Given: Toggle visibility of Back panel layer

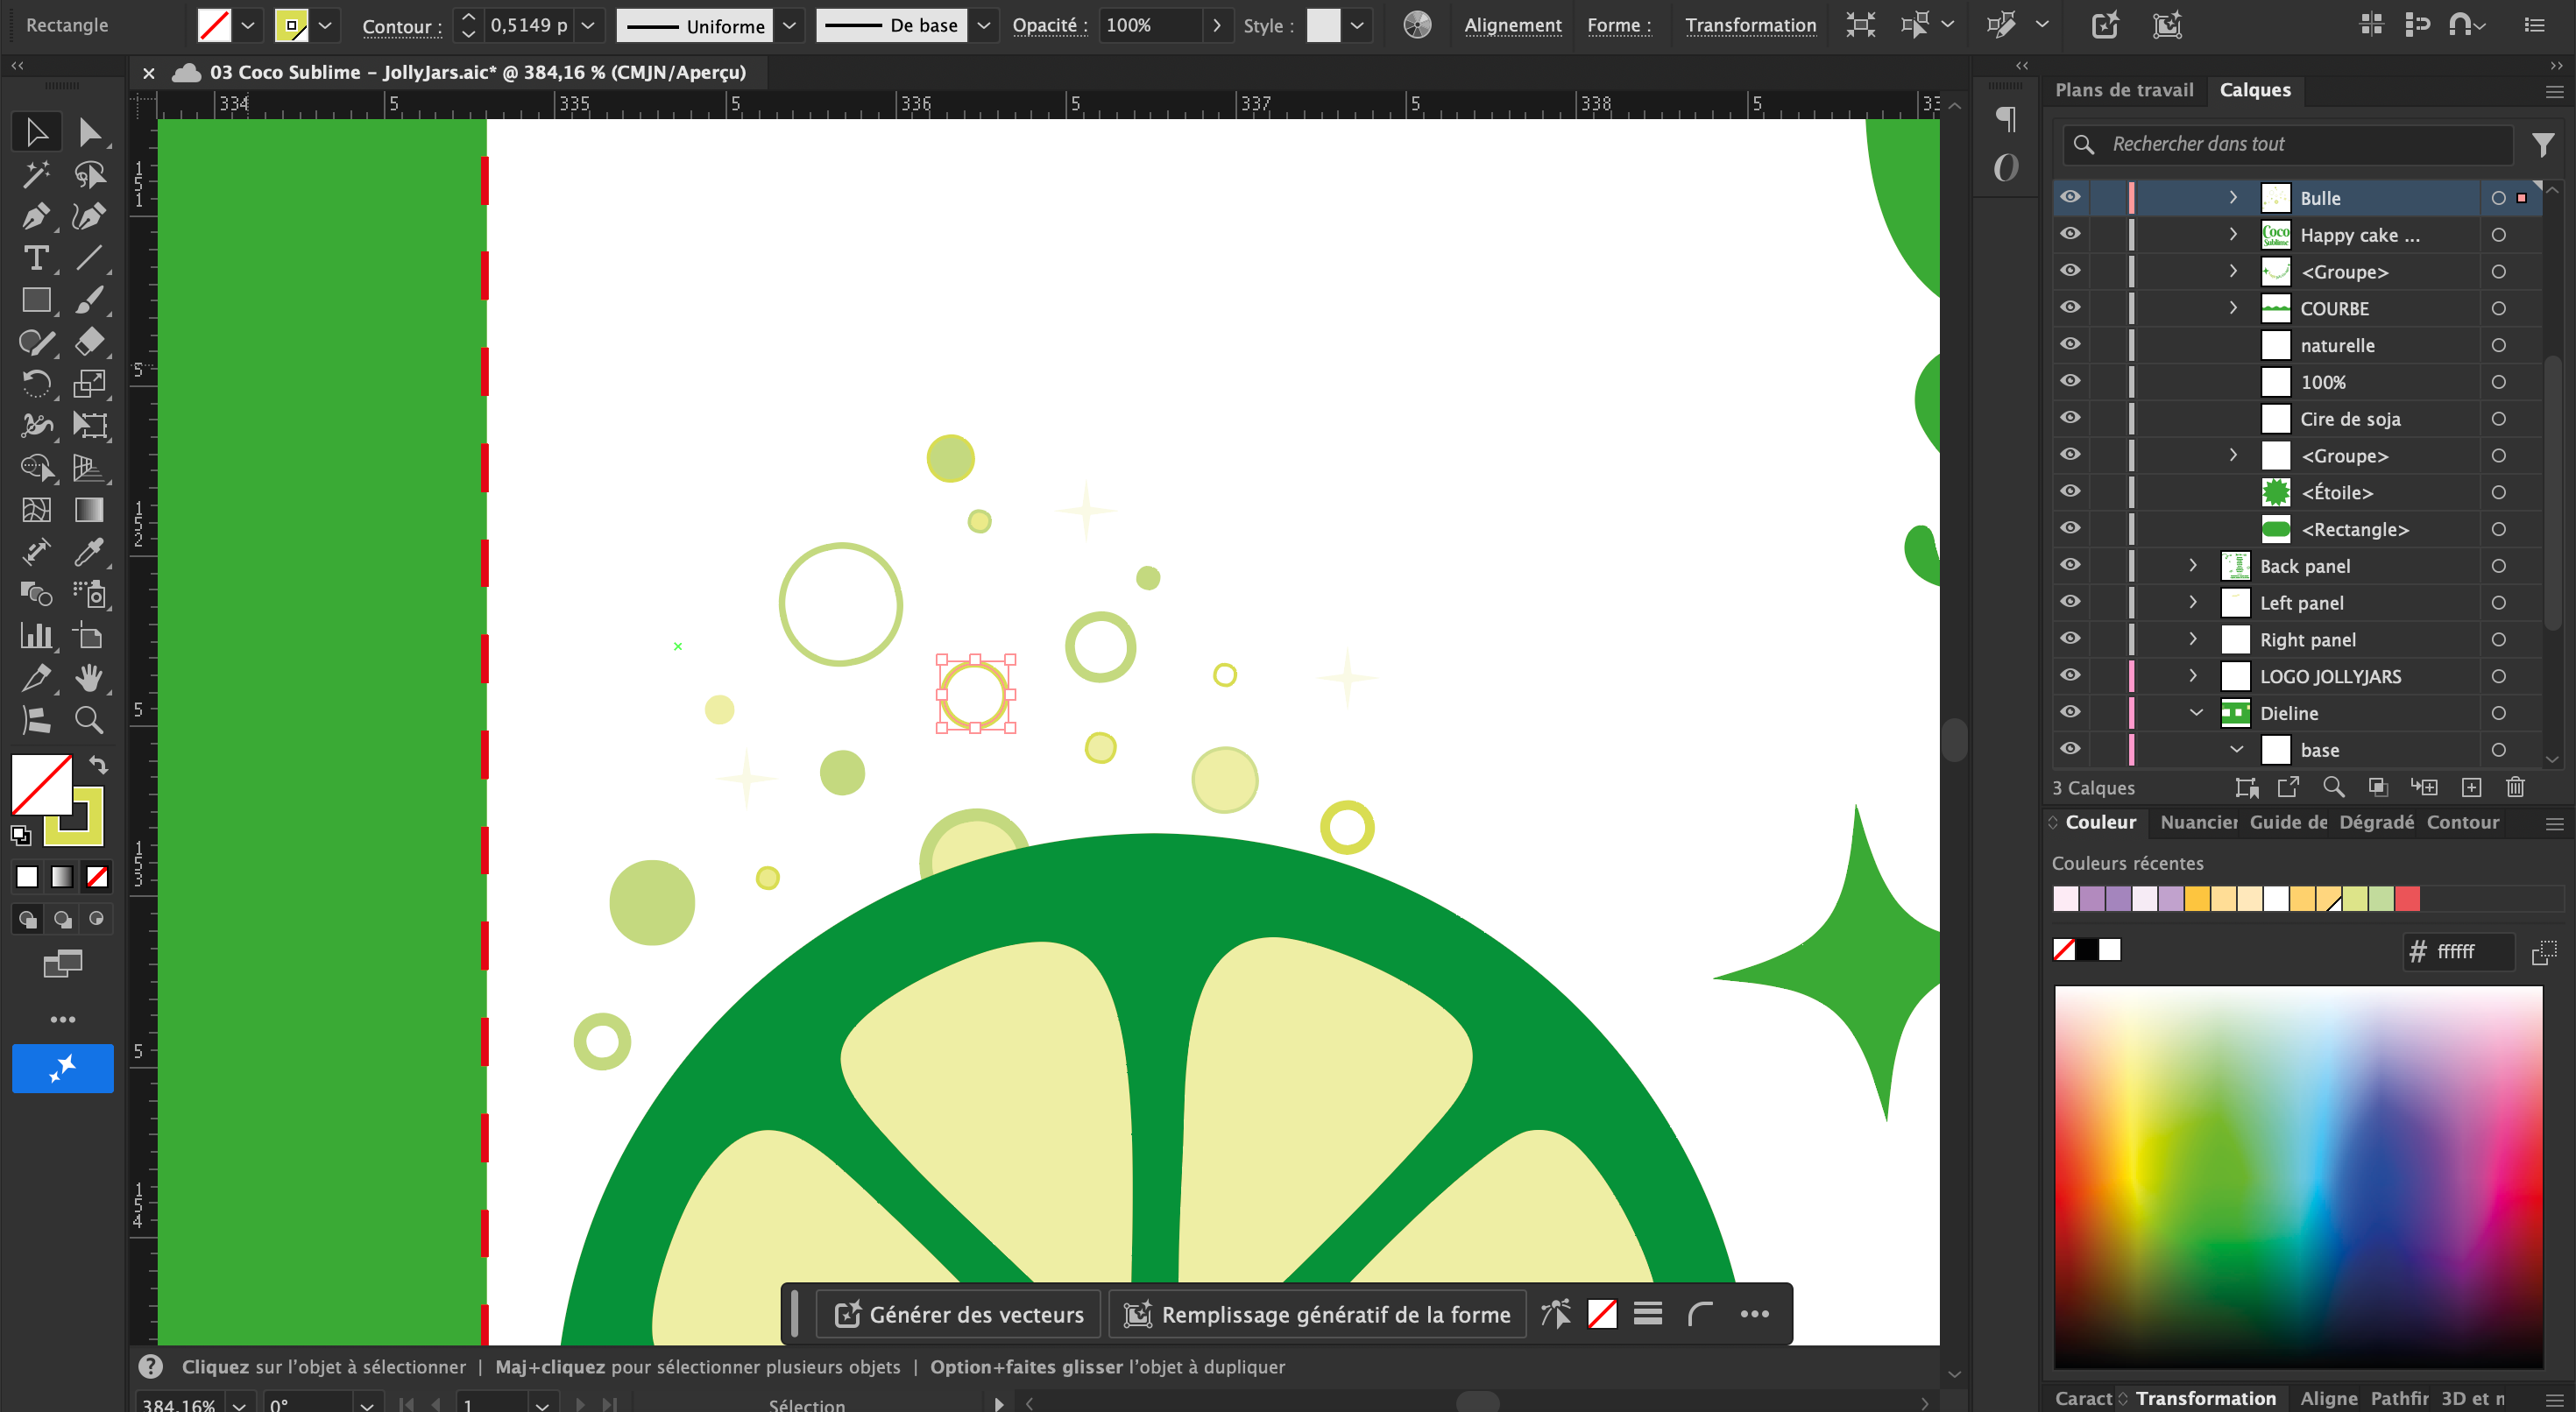Looking at the screenshot, I should (x=2070, y=566).
